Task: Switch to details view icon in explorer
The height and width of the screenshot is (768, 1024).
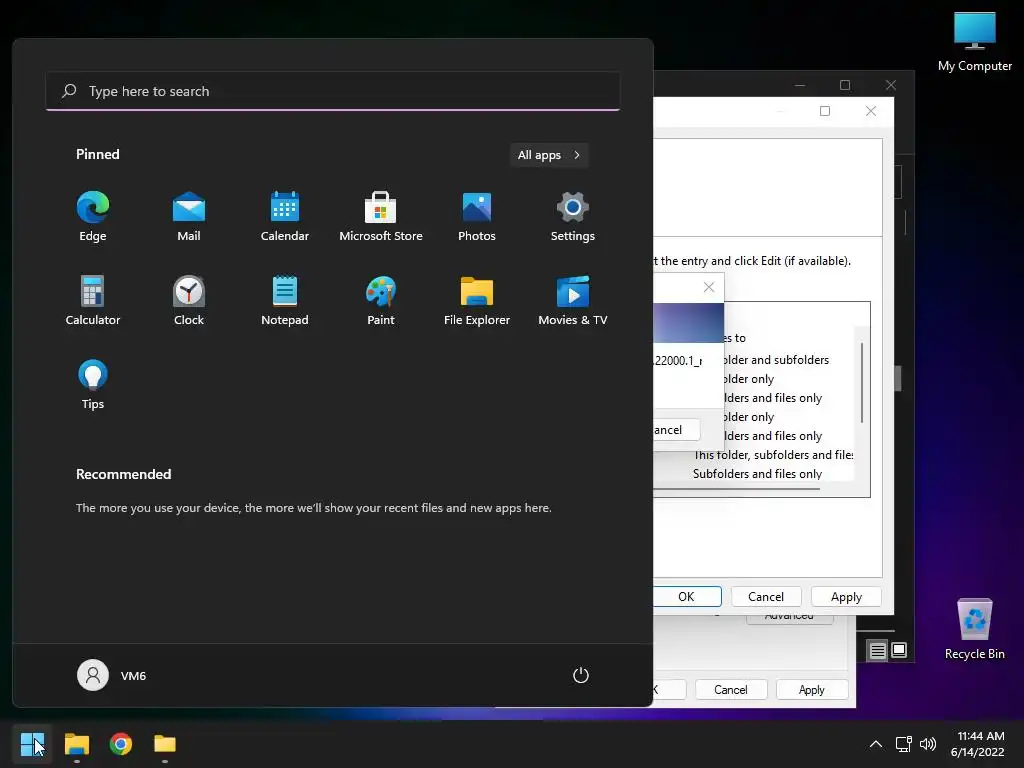Action: tap(877, 650)
